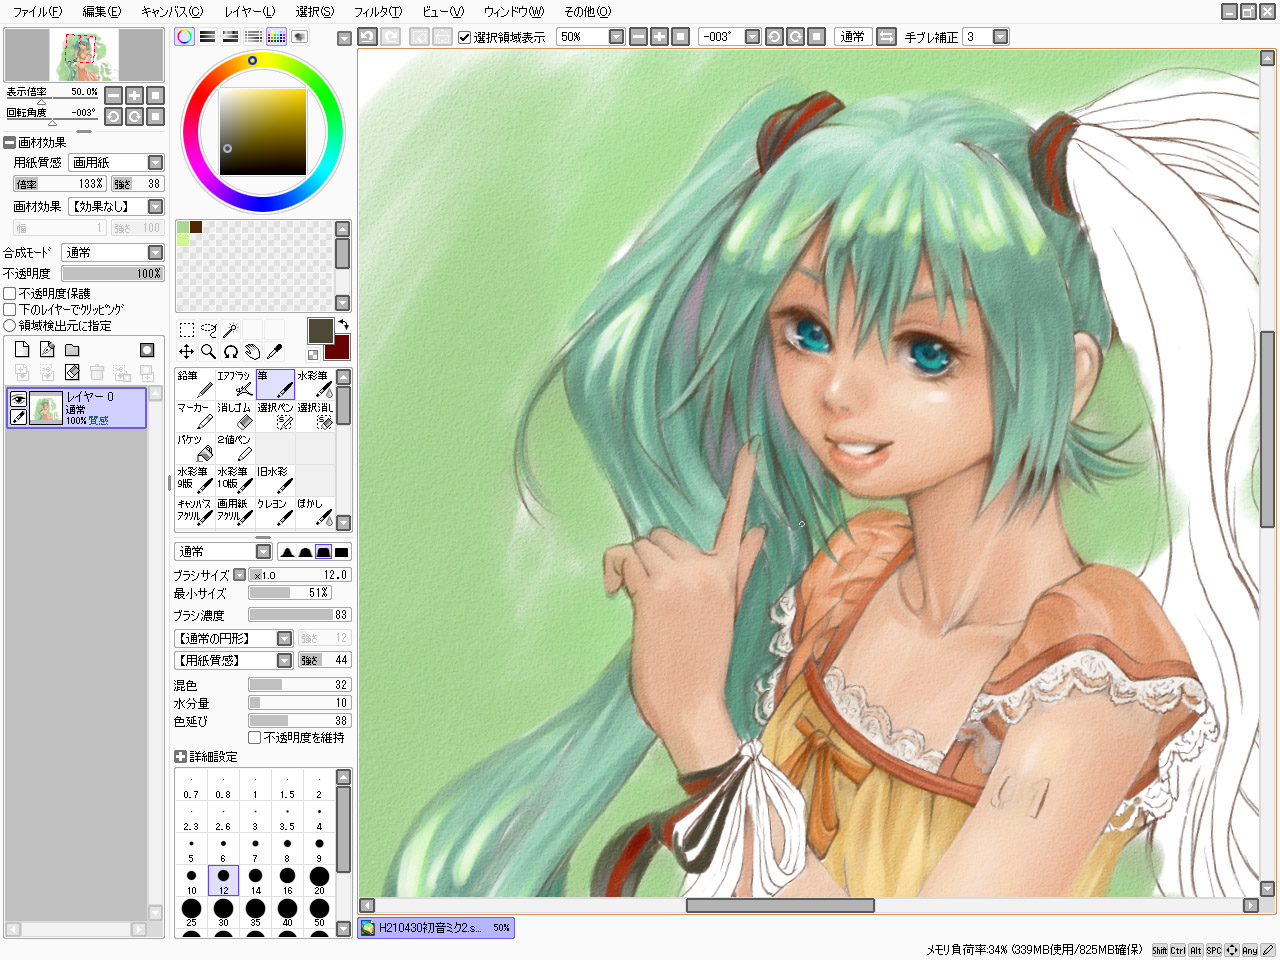Select the 2値ペン binary pen tool
The image size is (1280, 960).
point(235,449)
